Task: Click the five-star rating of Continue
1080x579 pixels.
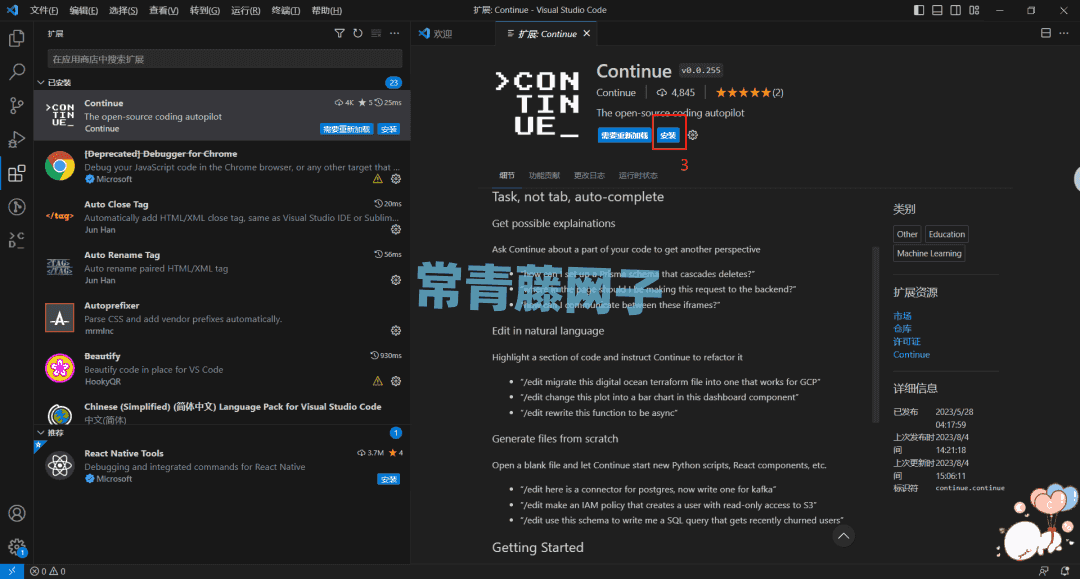Action: click(743, 92)
